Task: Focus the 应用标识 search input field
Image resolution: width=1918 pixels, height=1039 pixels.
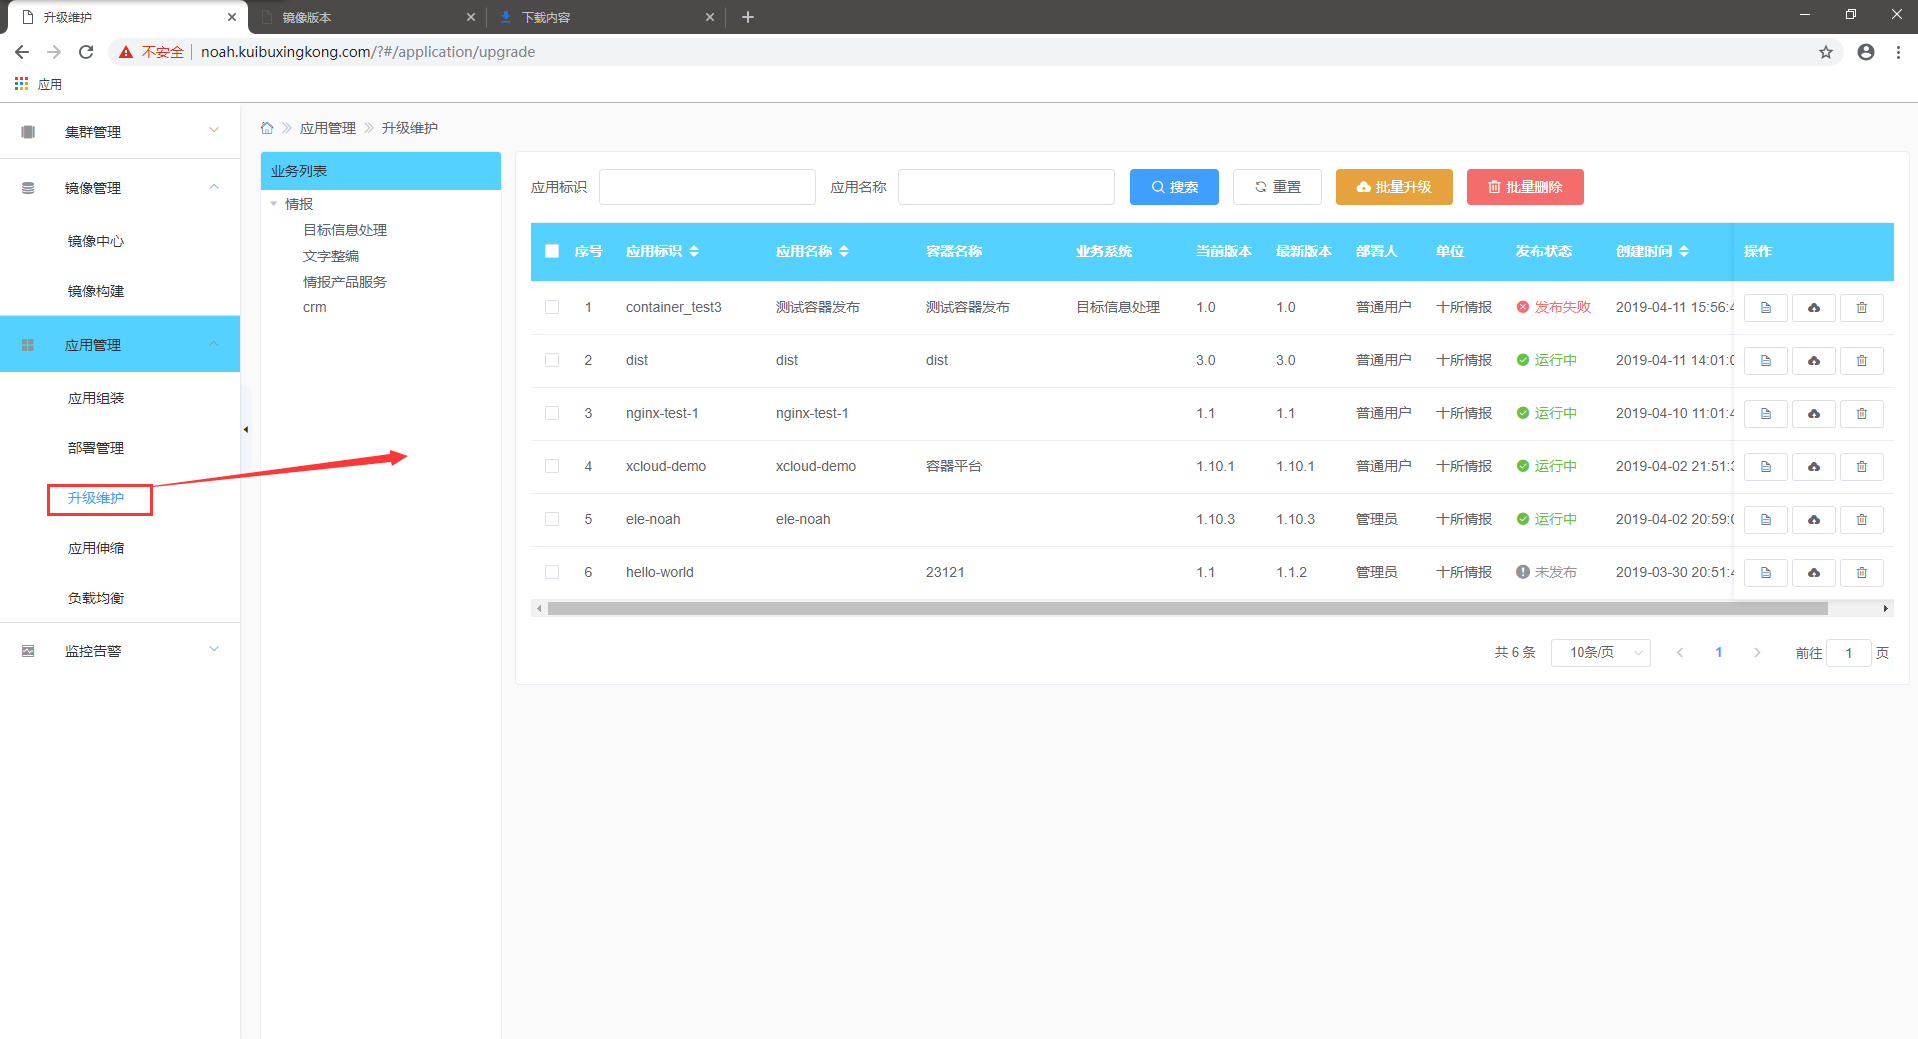Action: coord(707,187)
